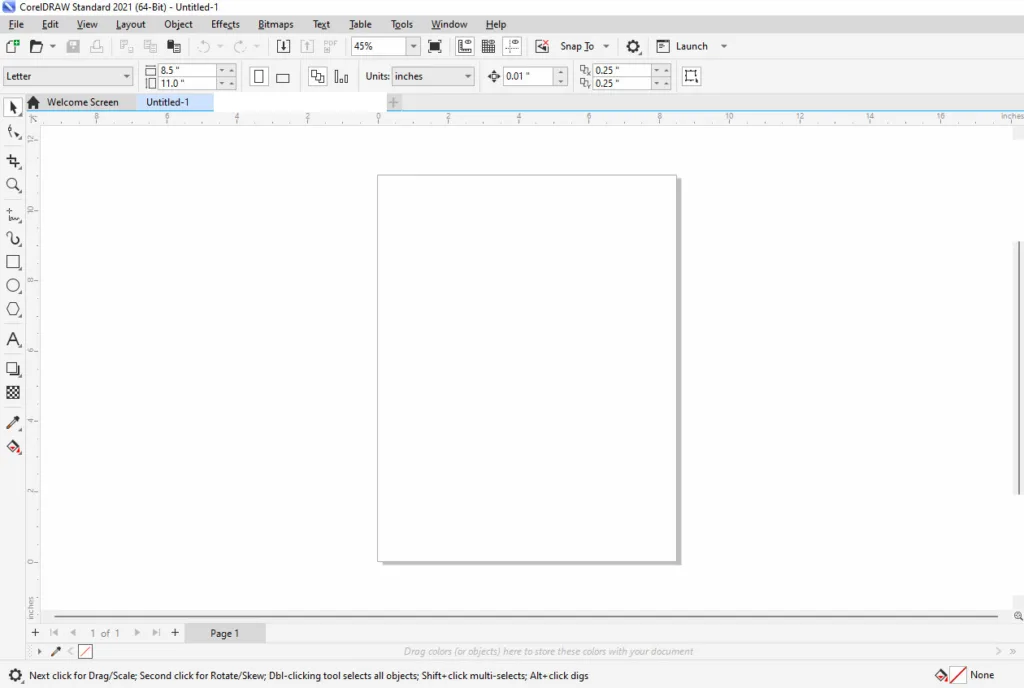
Task: Open the Object menu
Action: [x=178, y=24]
